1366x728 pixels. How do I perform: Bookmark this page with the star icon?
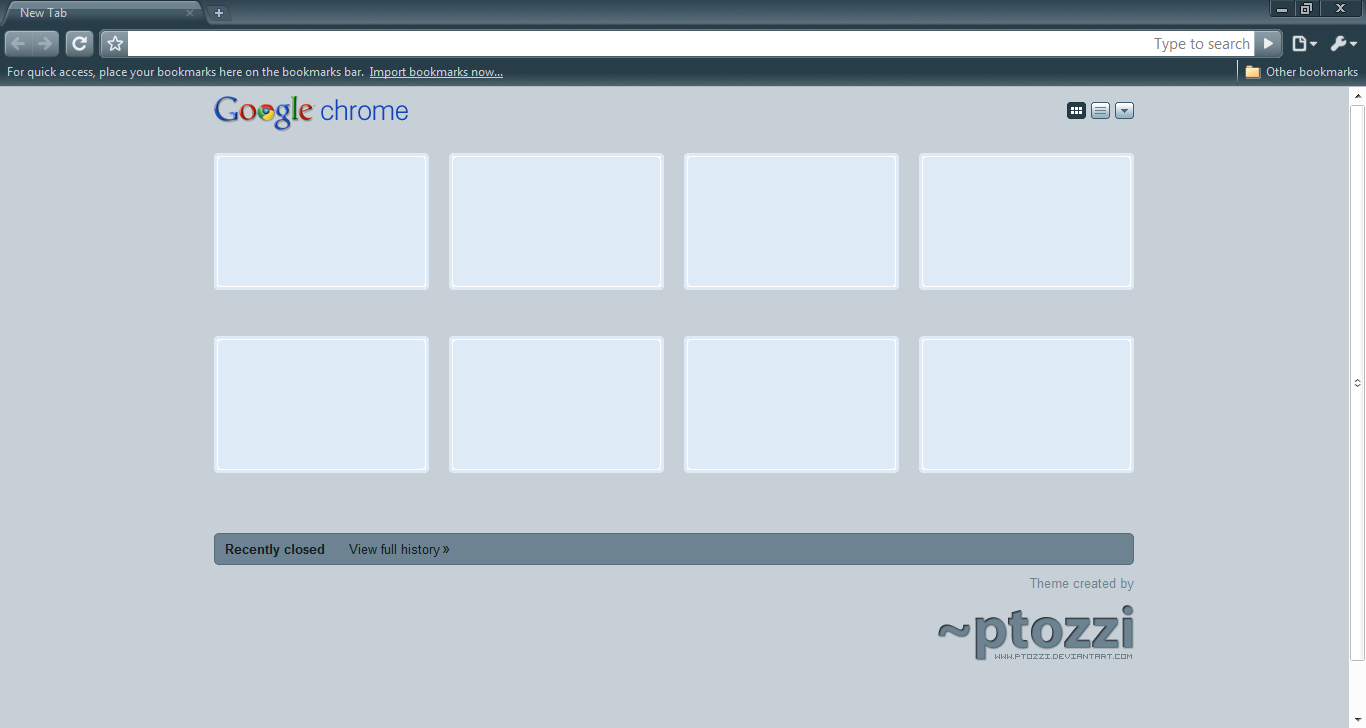115,44
